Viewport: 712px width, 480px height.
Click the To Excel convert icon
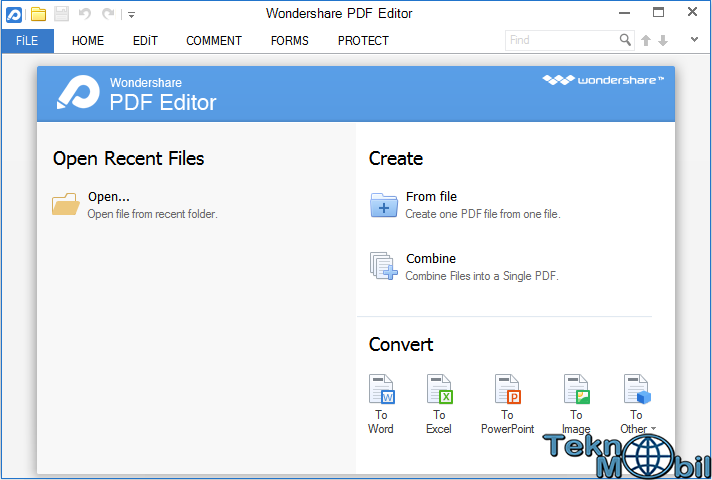pyautogui.click(x=440, y=389)
